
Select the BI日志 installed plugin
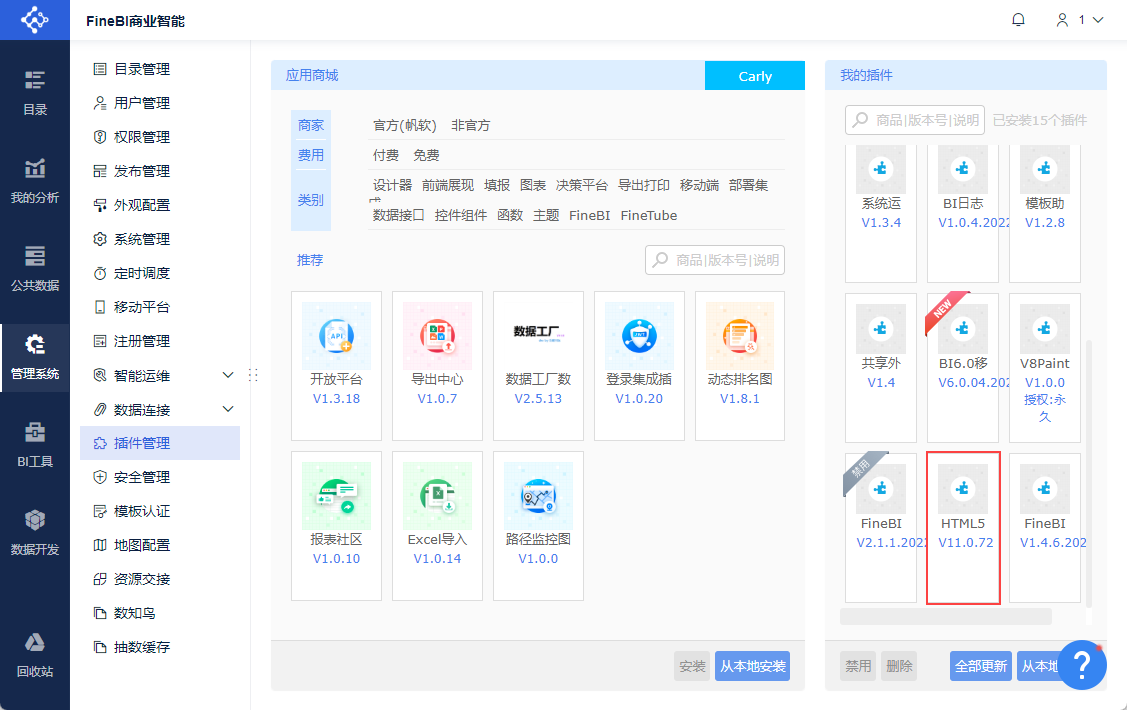[x=963, y=213]
